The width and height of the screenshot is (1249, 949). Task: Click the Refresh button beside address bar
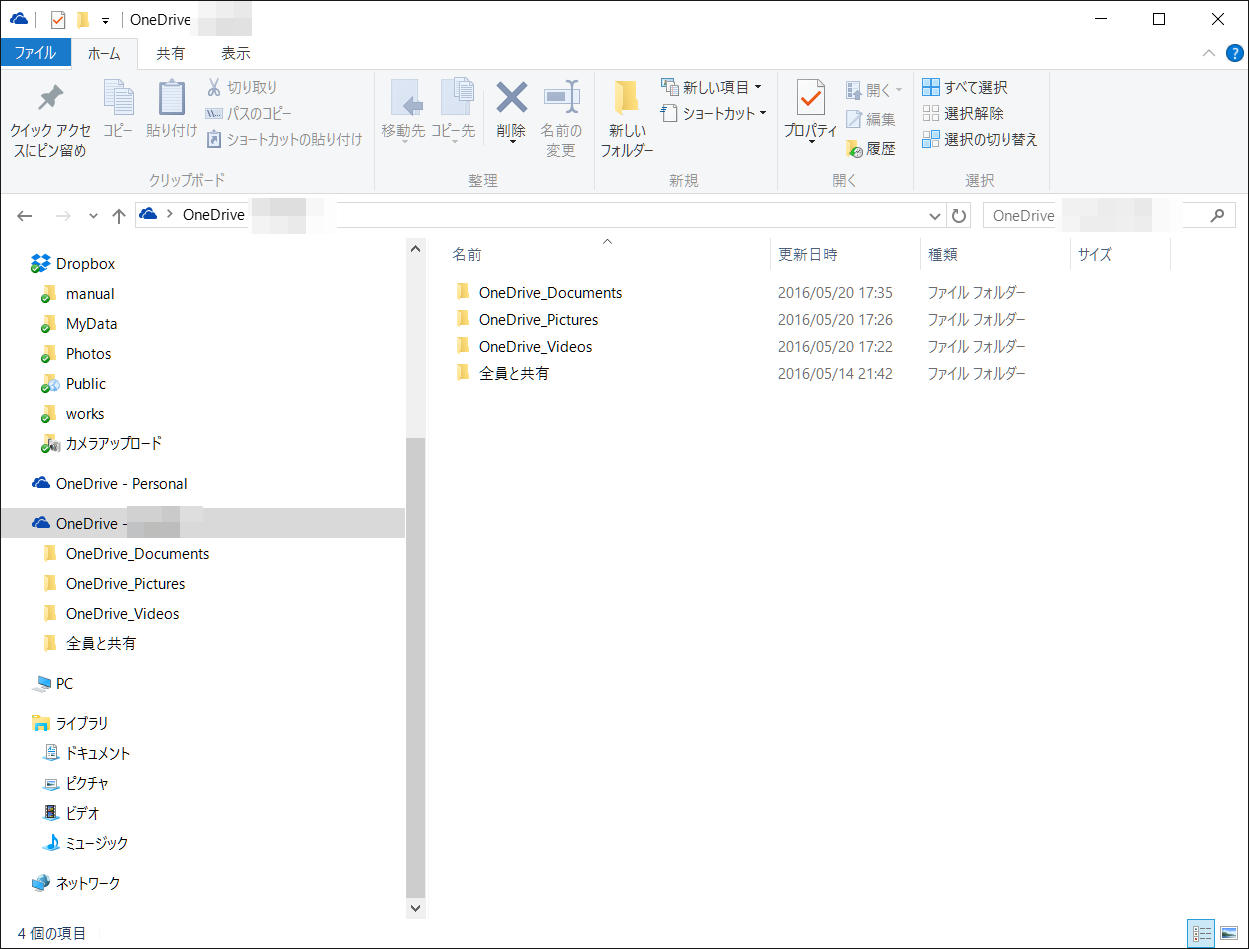(x=959, y=216)
